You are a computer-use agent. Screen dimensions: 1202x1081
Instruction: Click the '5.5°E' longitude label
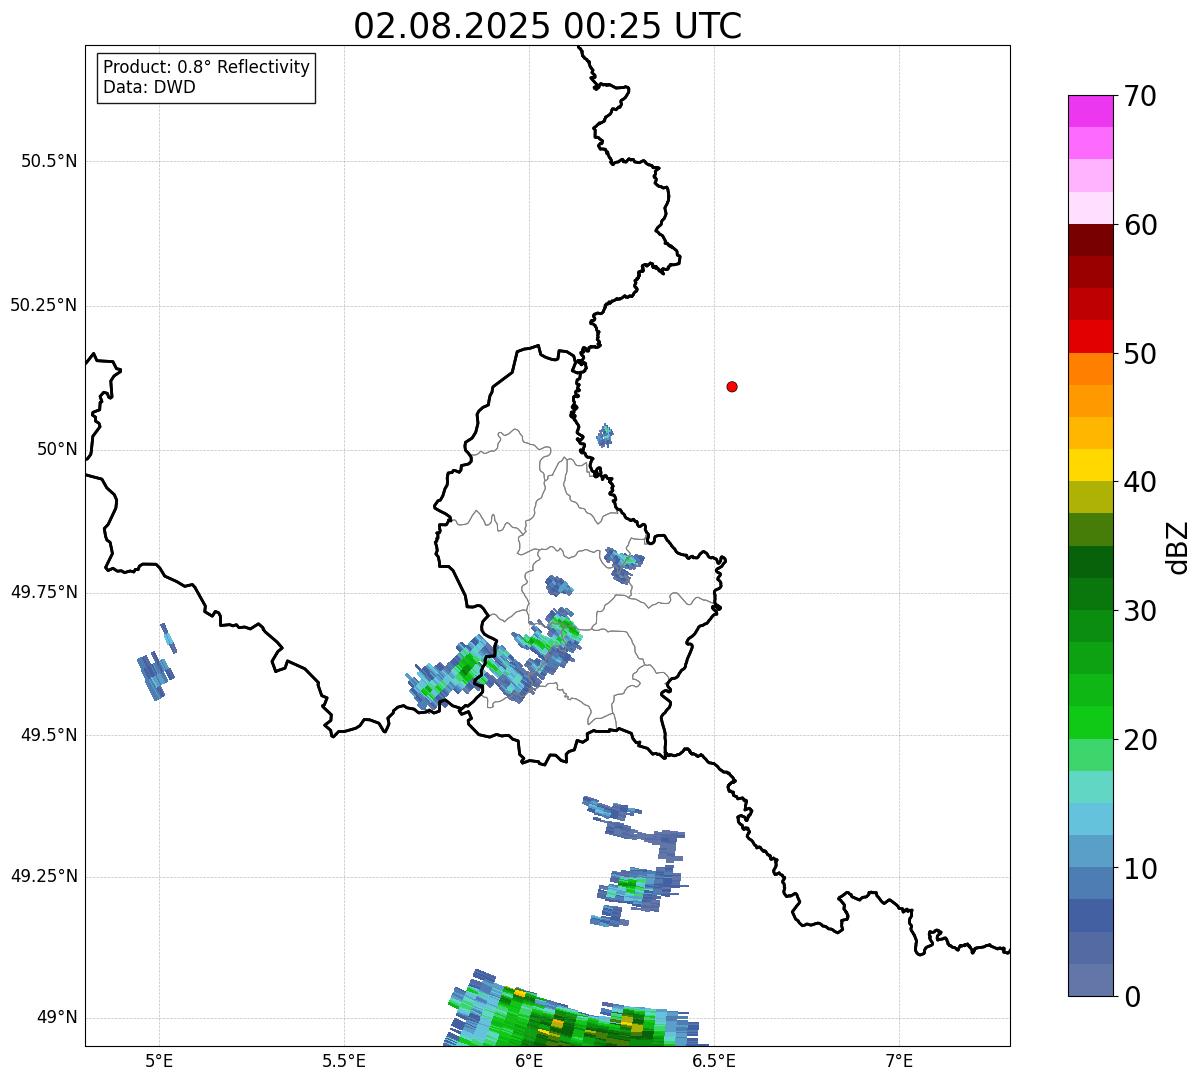(x=344, y=1061)
